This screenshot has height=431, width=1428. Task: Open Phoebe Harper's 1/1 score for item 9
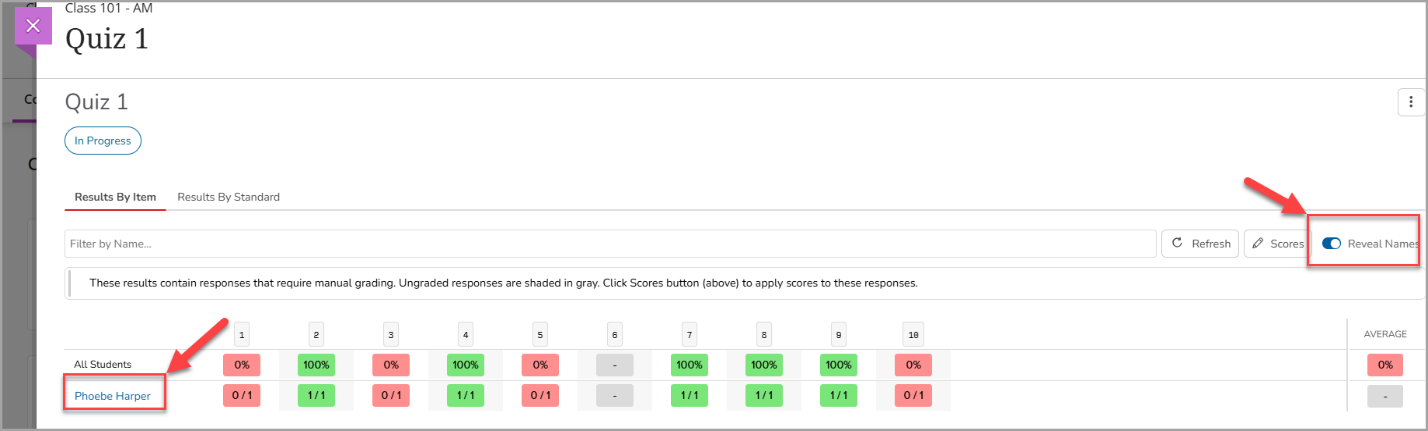839,396
